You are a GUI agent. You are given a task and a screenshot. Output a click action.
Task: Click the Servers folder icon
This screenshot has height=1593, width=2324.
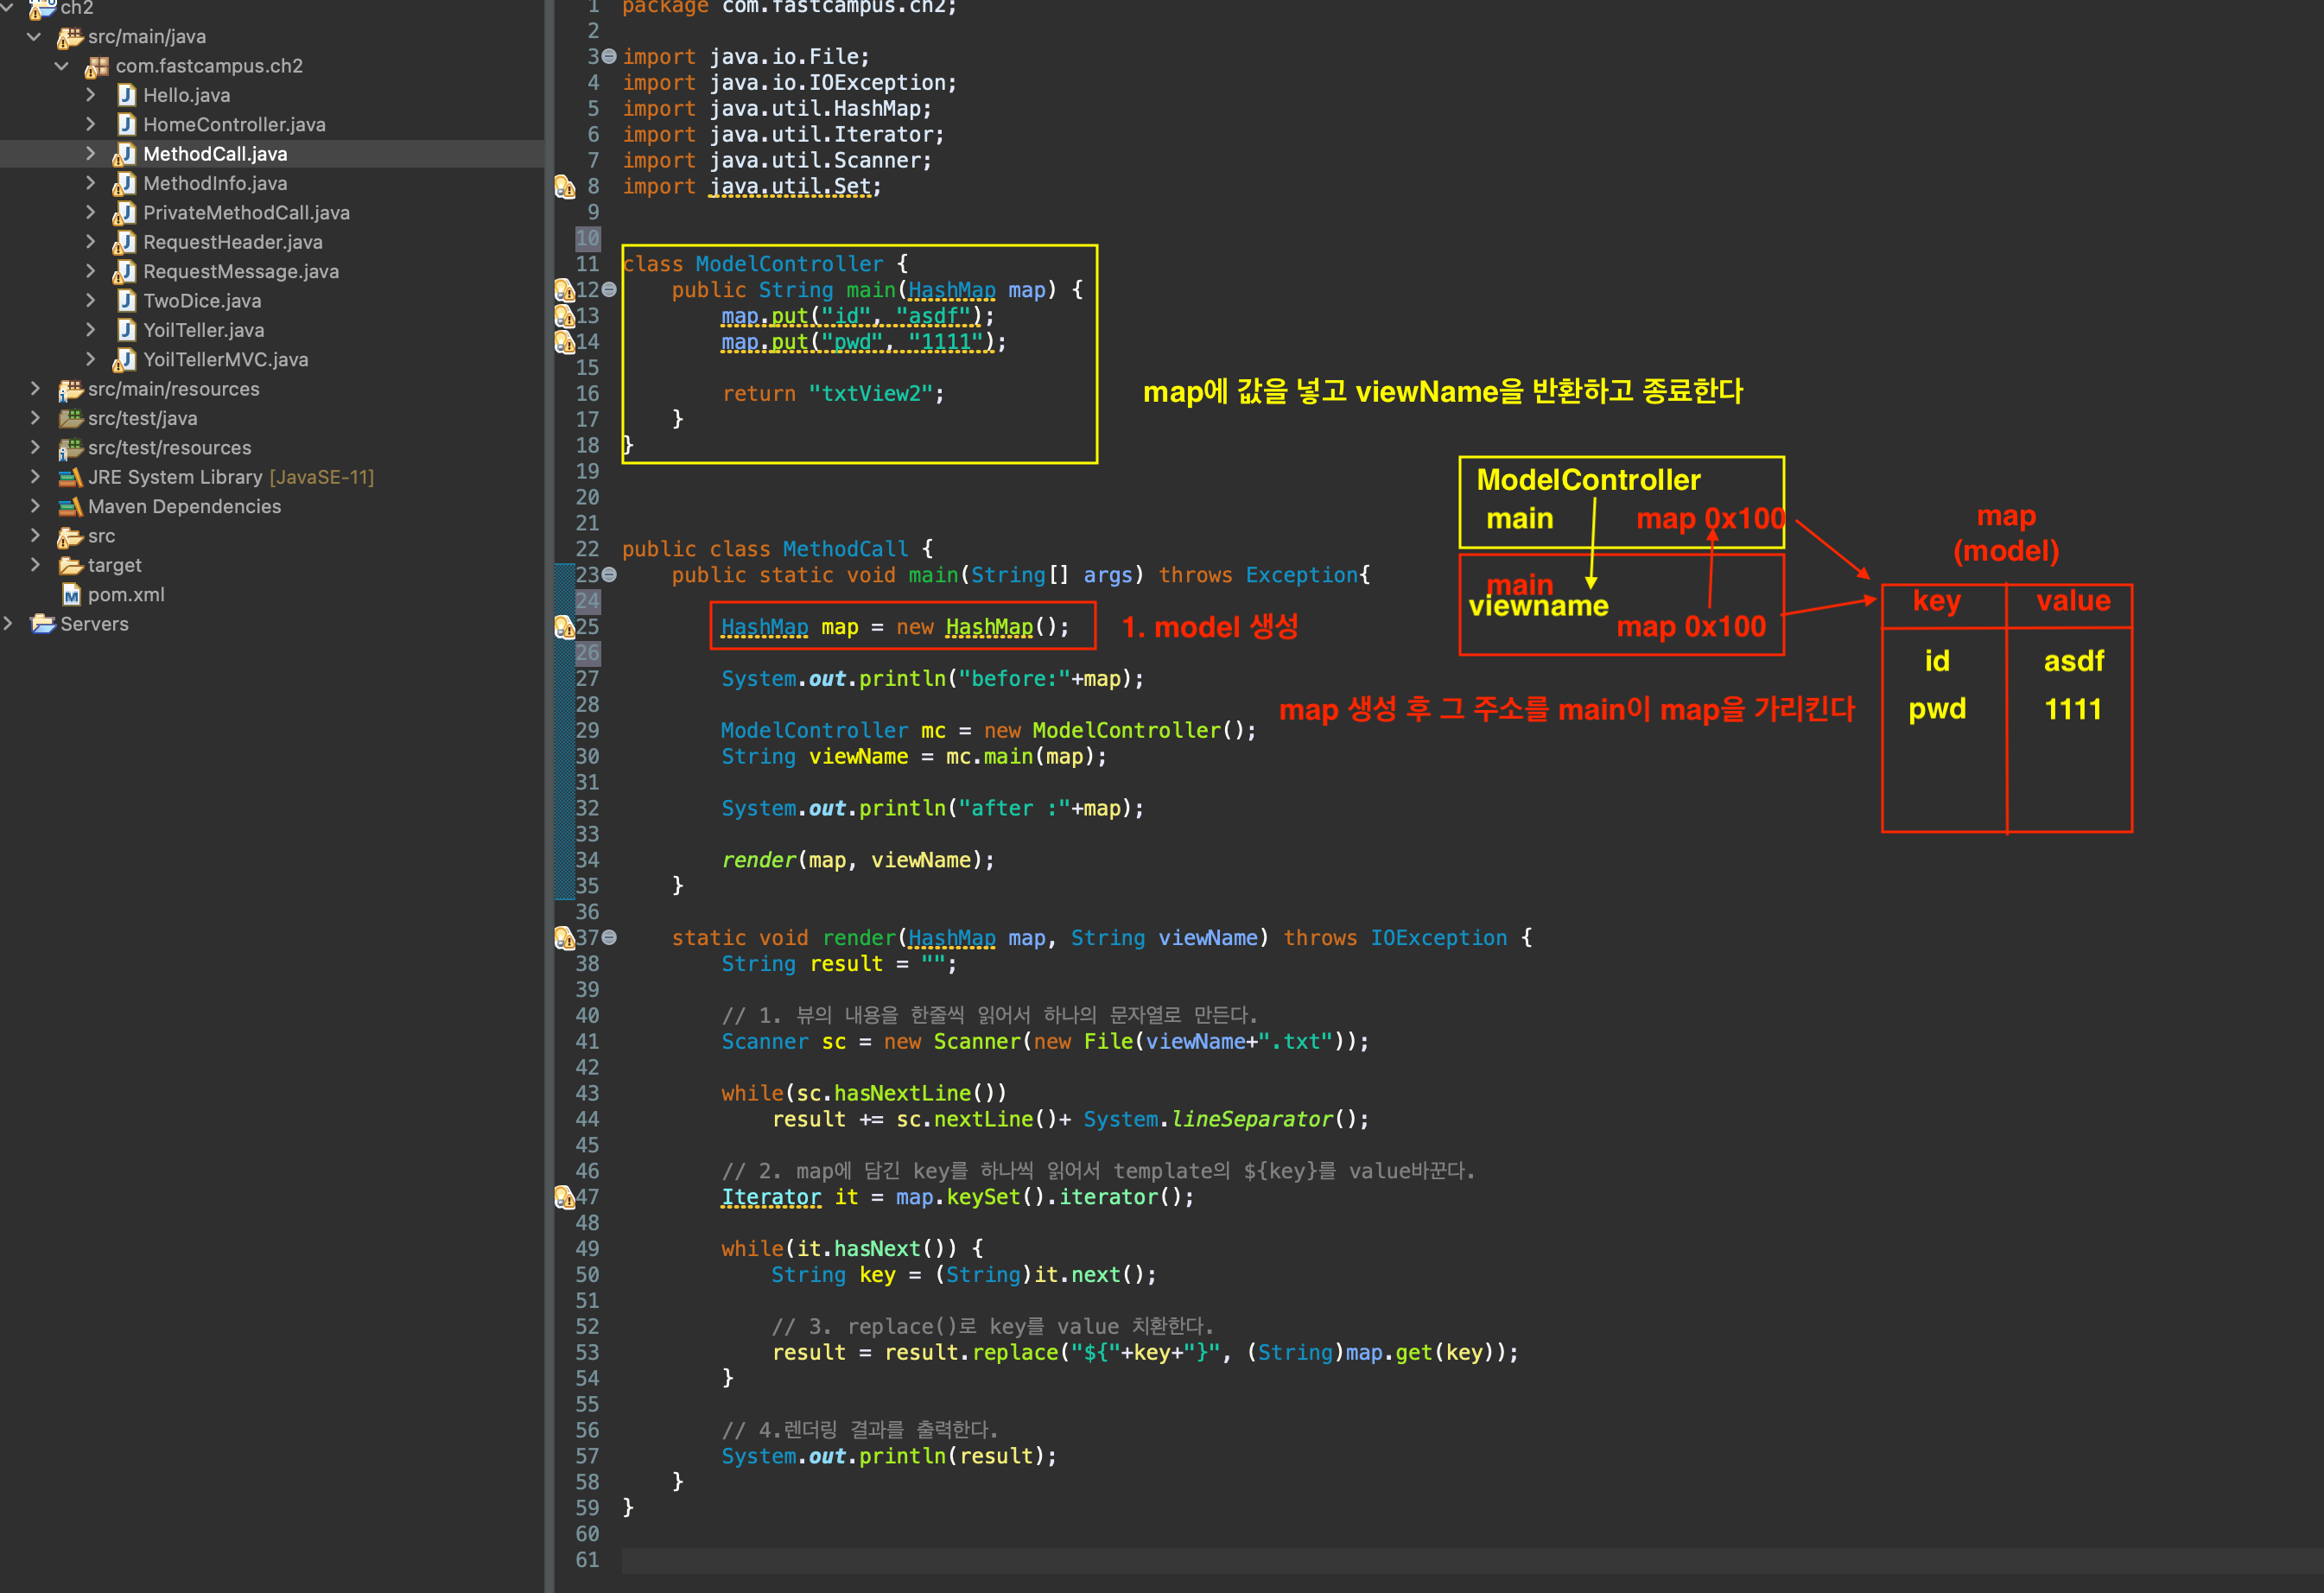42,624
